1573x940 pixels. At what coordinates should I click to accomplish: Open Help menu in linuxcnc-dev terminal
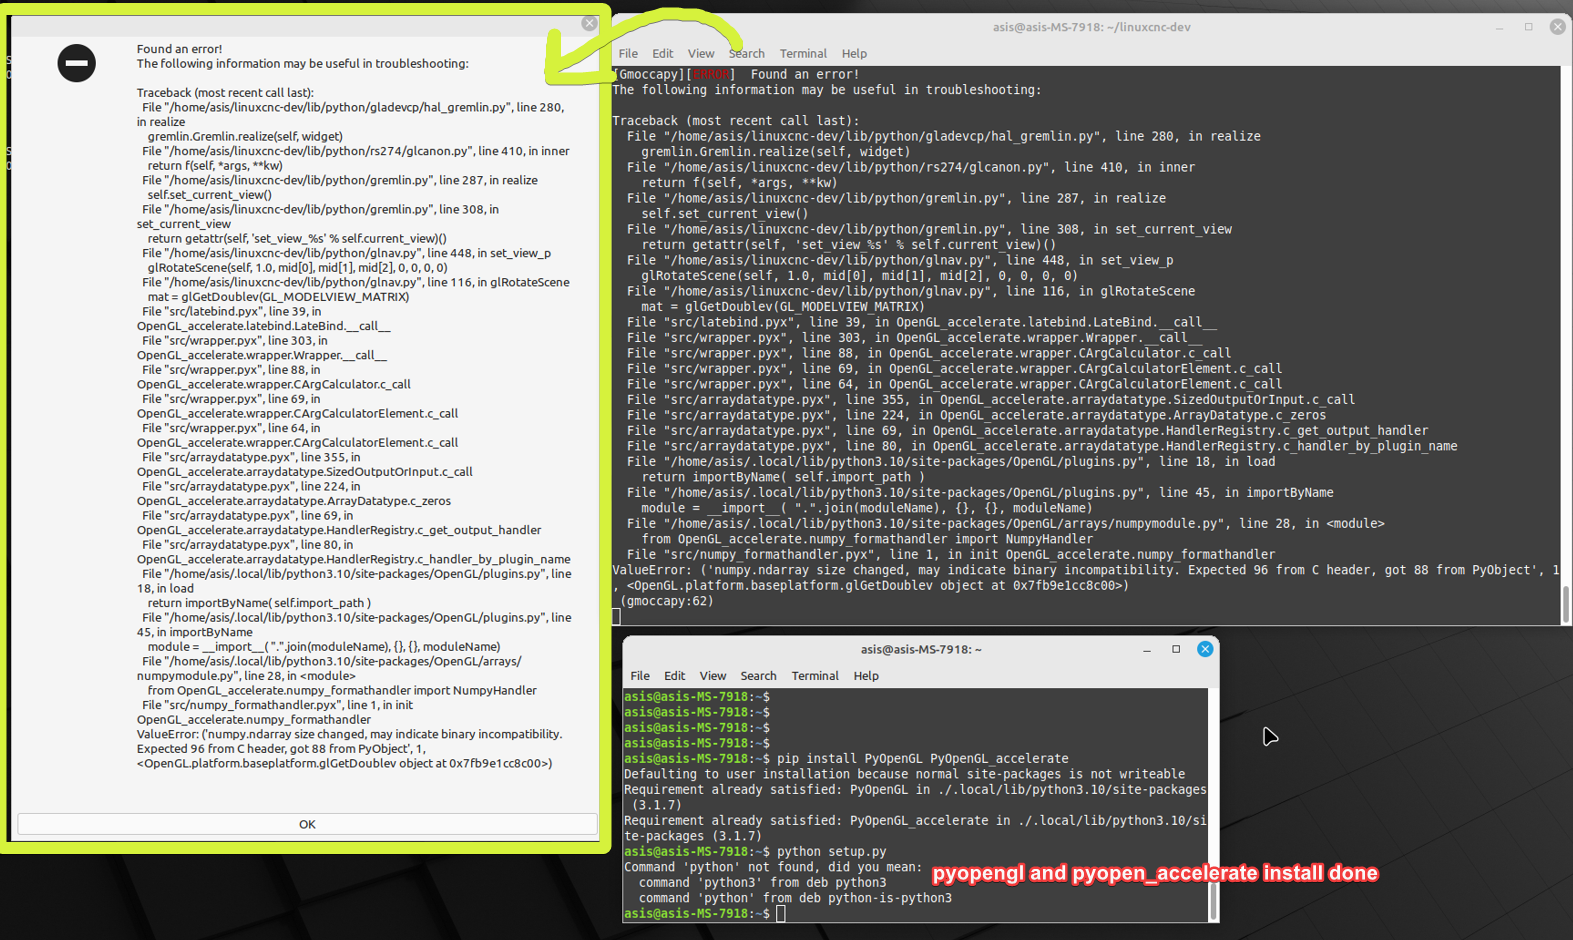(x=854, y=54)
